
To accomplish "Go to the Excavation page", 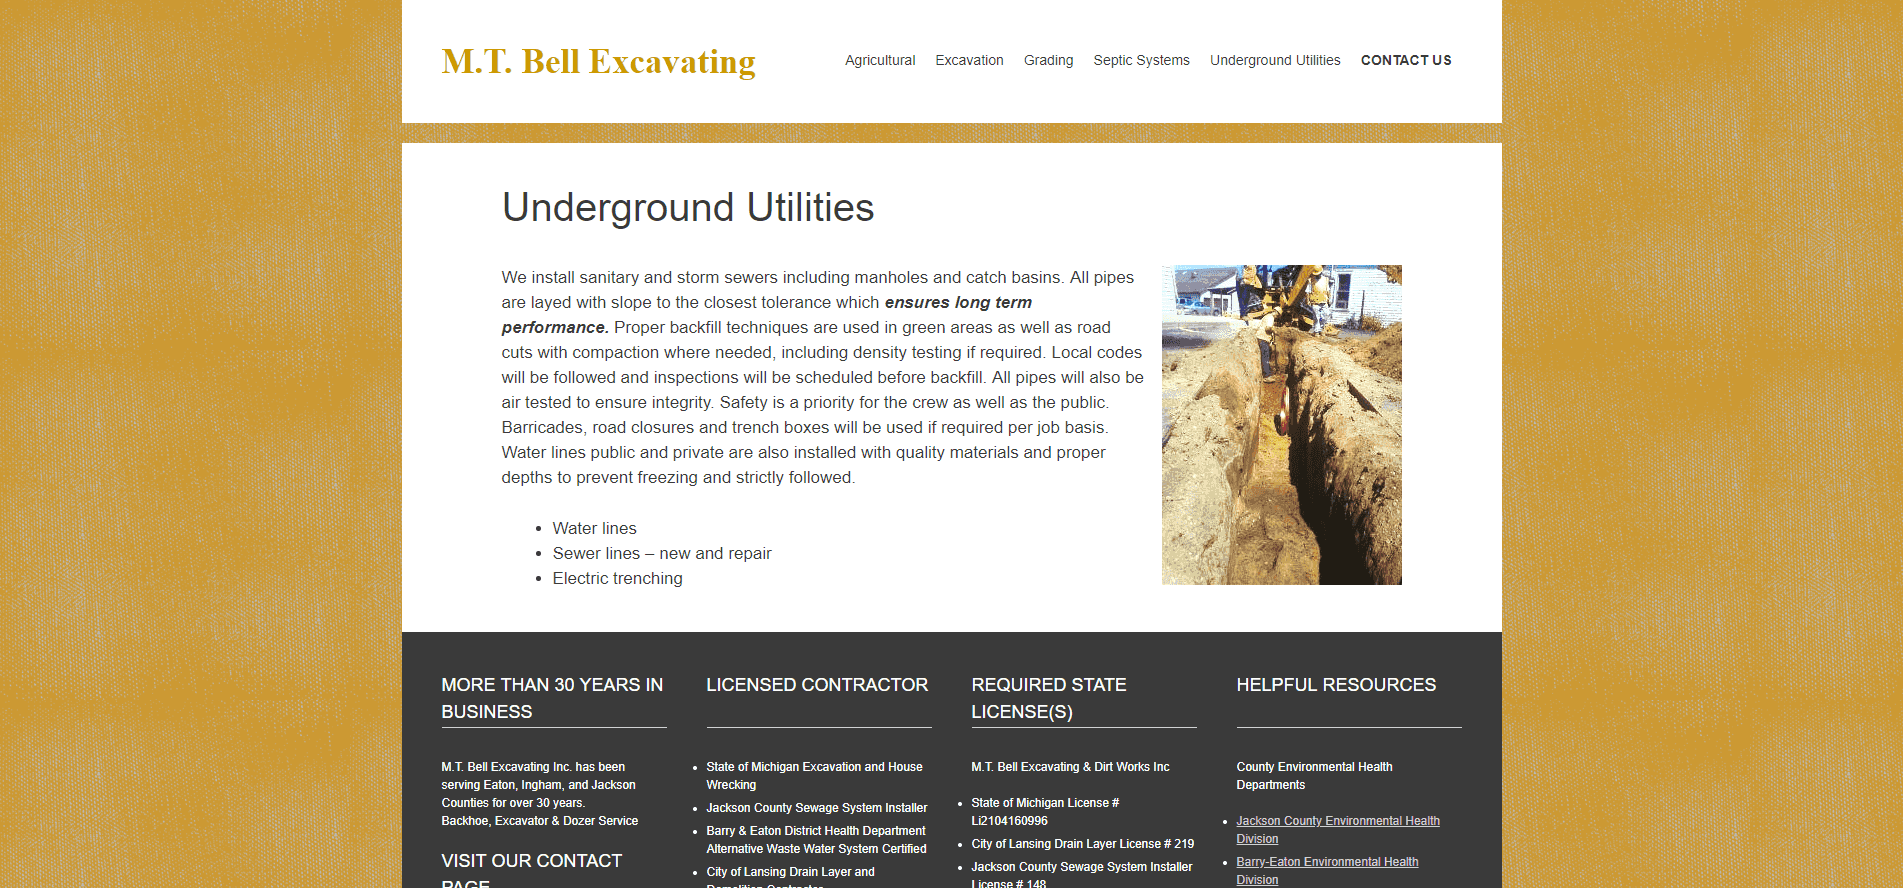I will point(969,60).
